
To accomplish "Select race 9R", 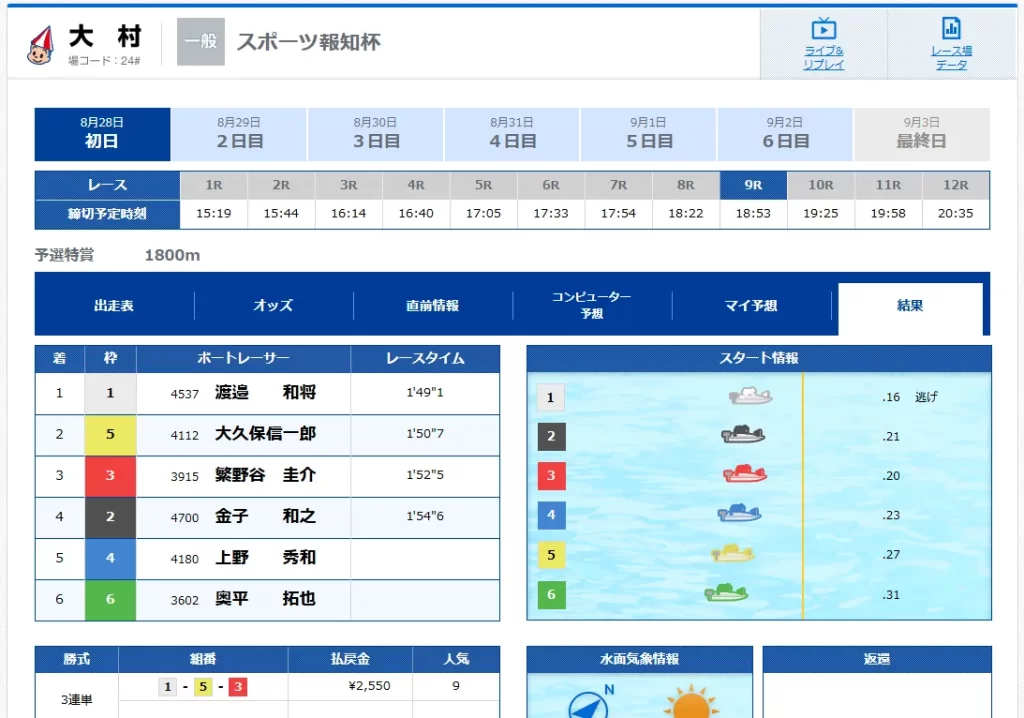I will click(x=753, y=184).
